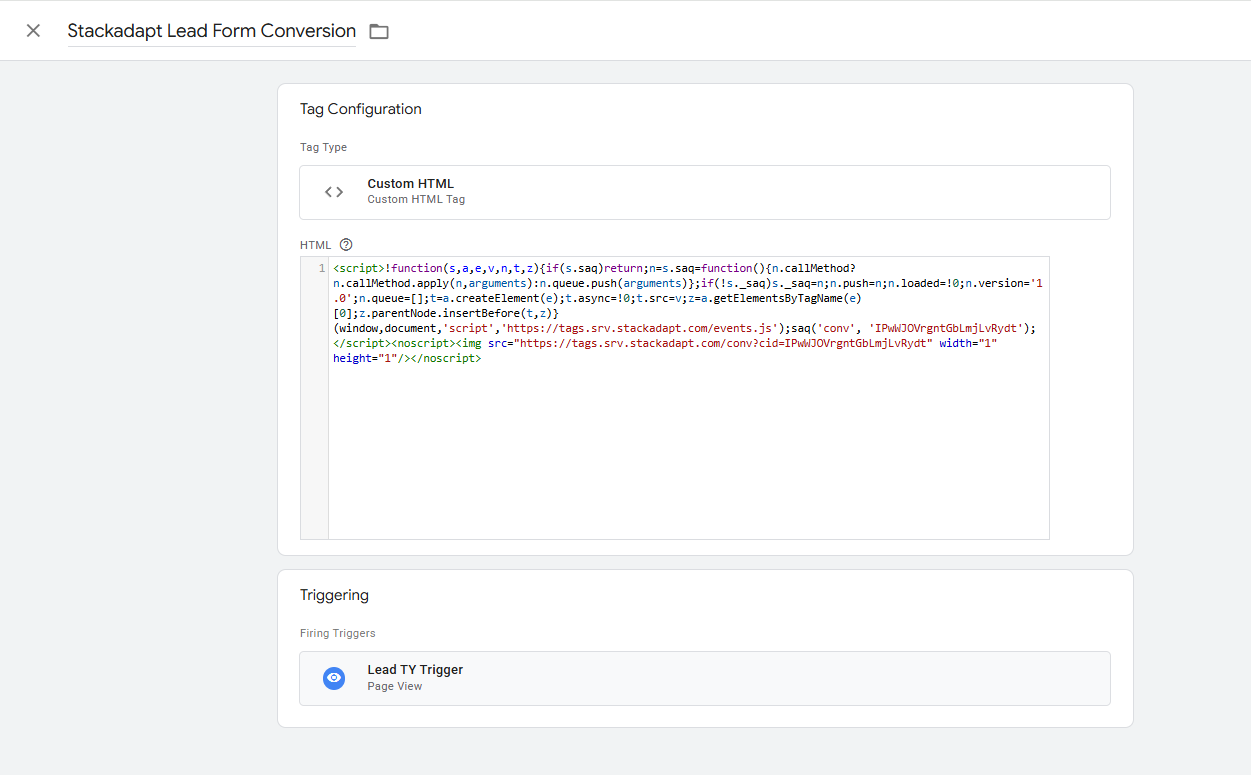Screen dimensions: 1251x775
Task: Click the Triggering section heading
Action: (x=334, y=595)
